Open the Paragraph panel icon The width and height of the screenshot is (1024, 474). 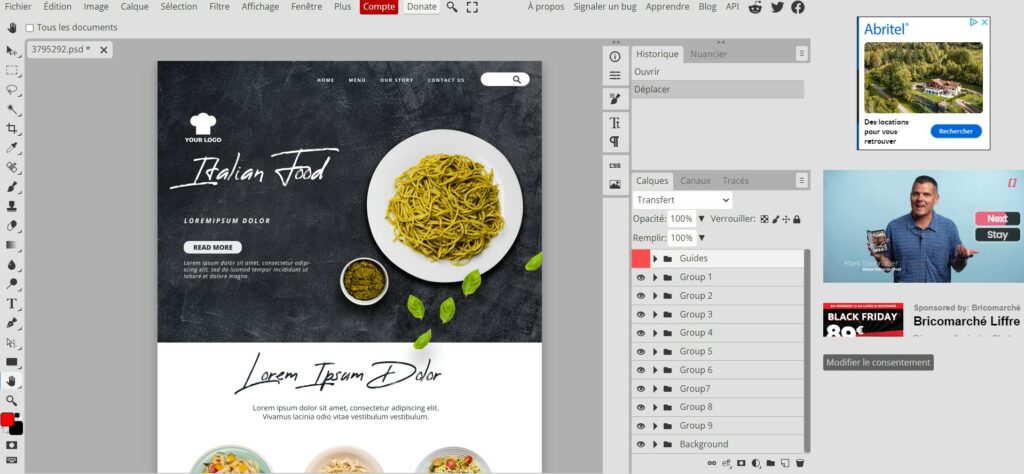click(x=615, y=142)
